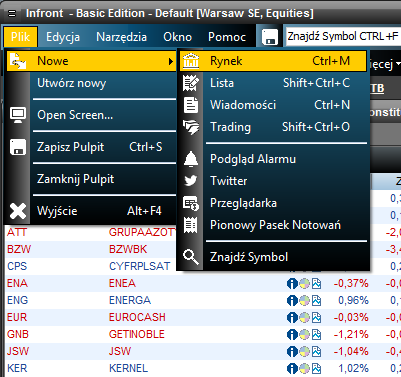The width and height of the screenshot is (401, 377).
Task: Click the application menu icon in title bar
Action: [x=12, y=14]
